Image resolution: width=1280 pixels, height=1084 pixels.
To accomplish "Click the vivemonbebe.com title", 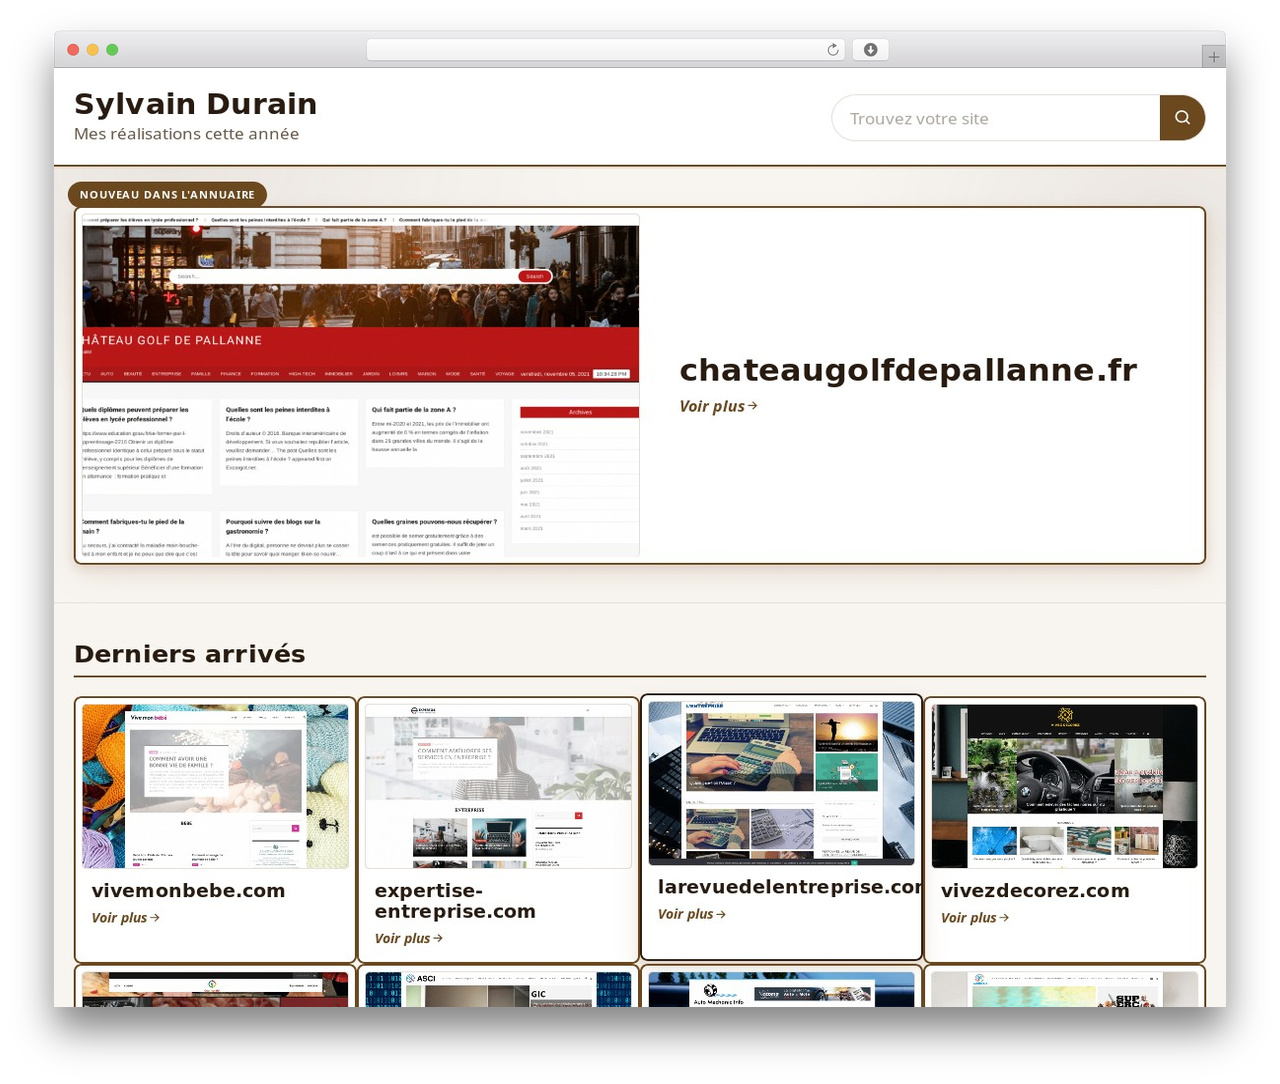I will tap(188, 890).
